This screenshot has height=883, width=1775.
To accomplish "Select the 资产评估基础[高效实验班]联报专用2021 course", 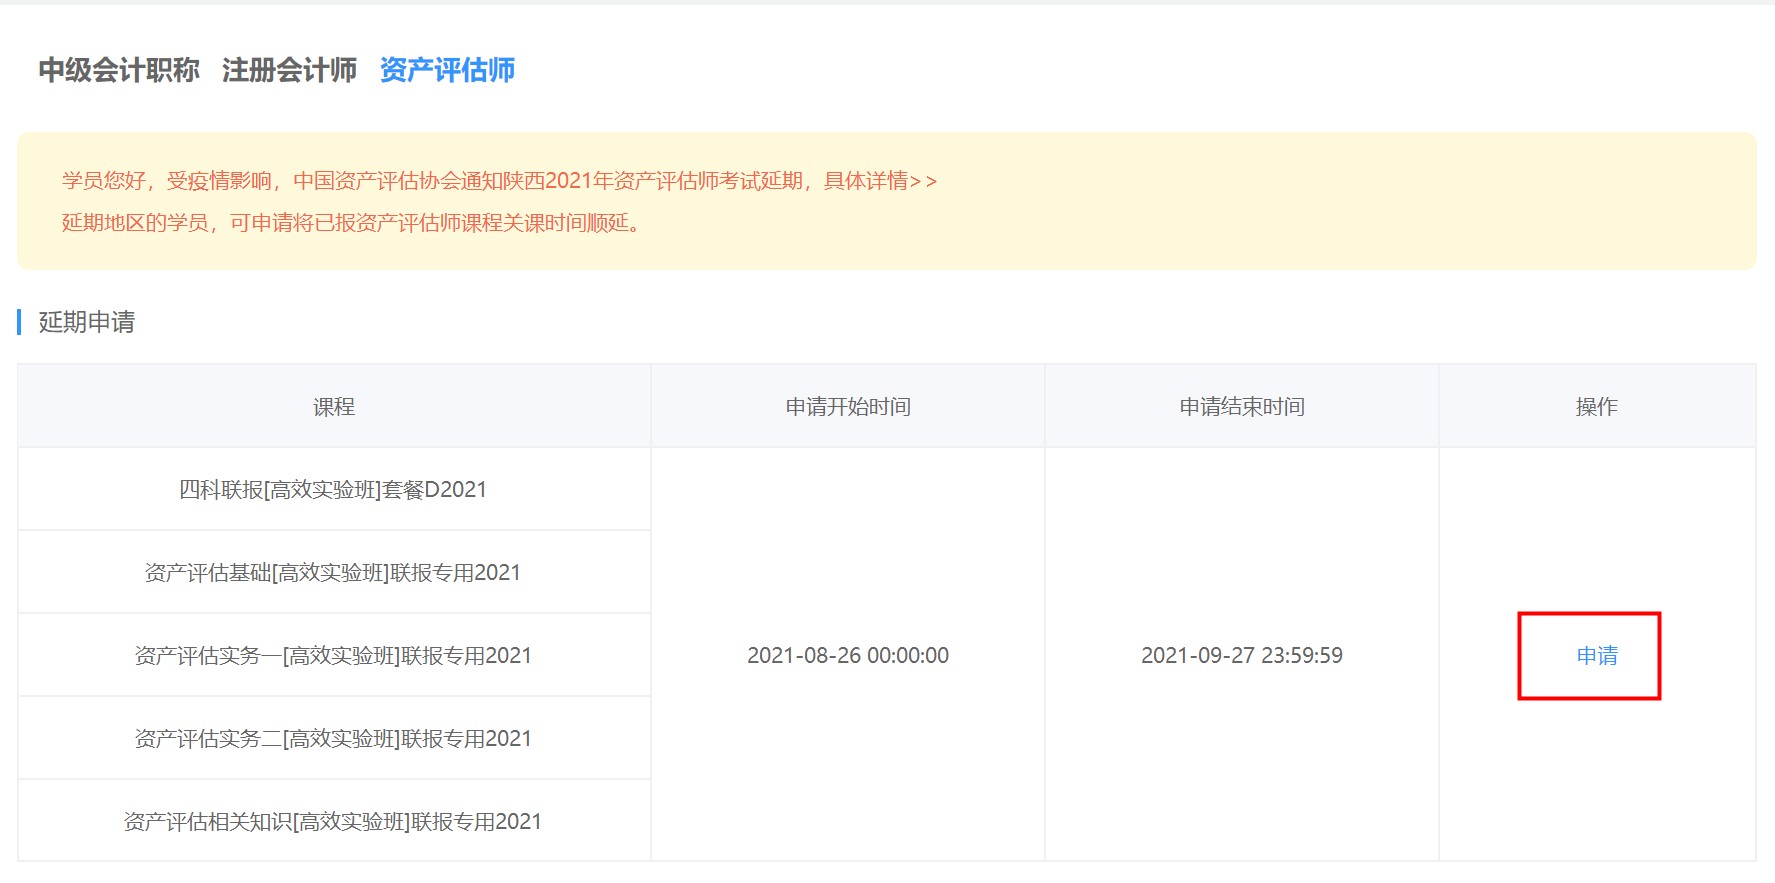I will coord(333,573).
